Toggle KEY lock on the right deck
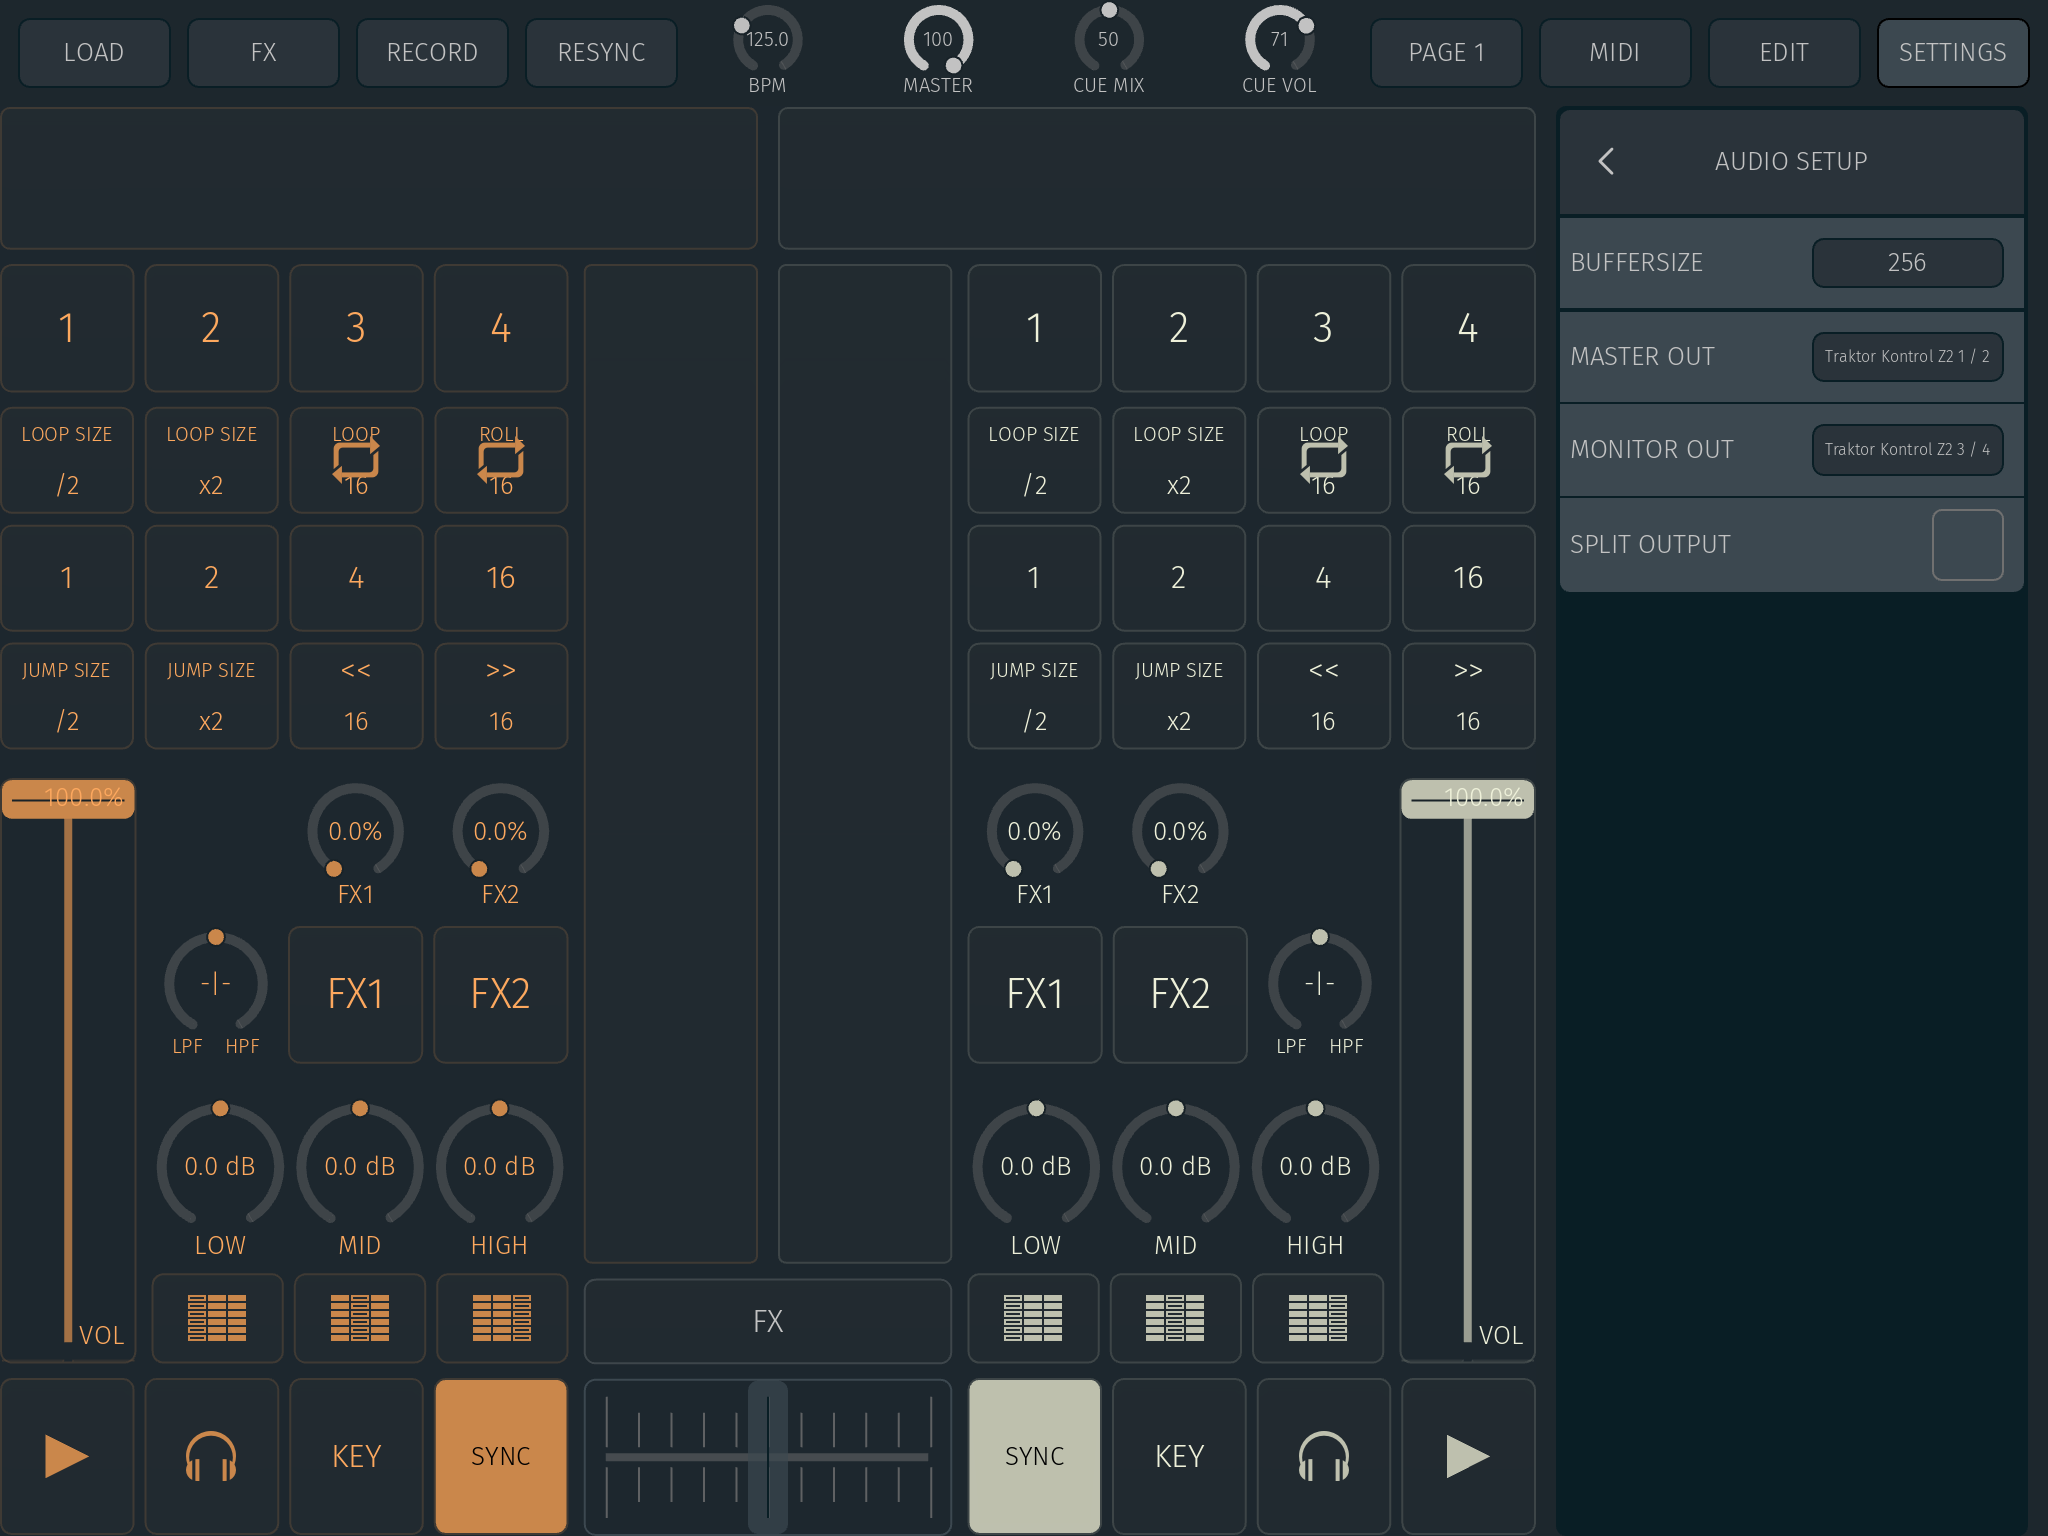This screenshot has height=1536, width=2048. click(1179, 1455)
